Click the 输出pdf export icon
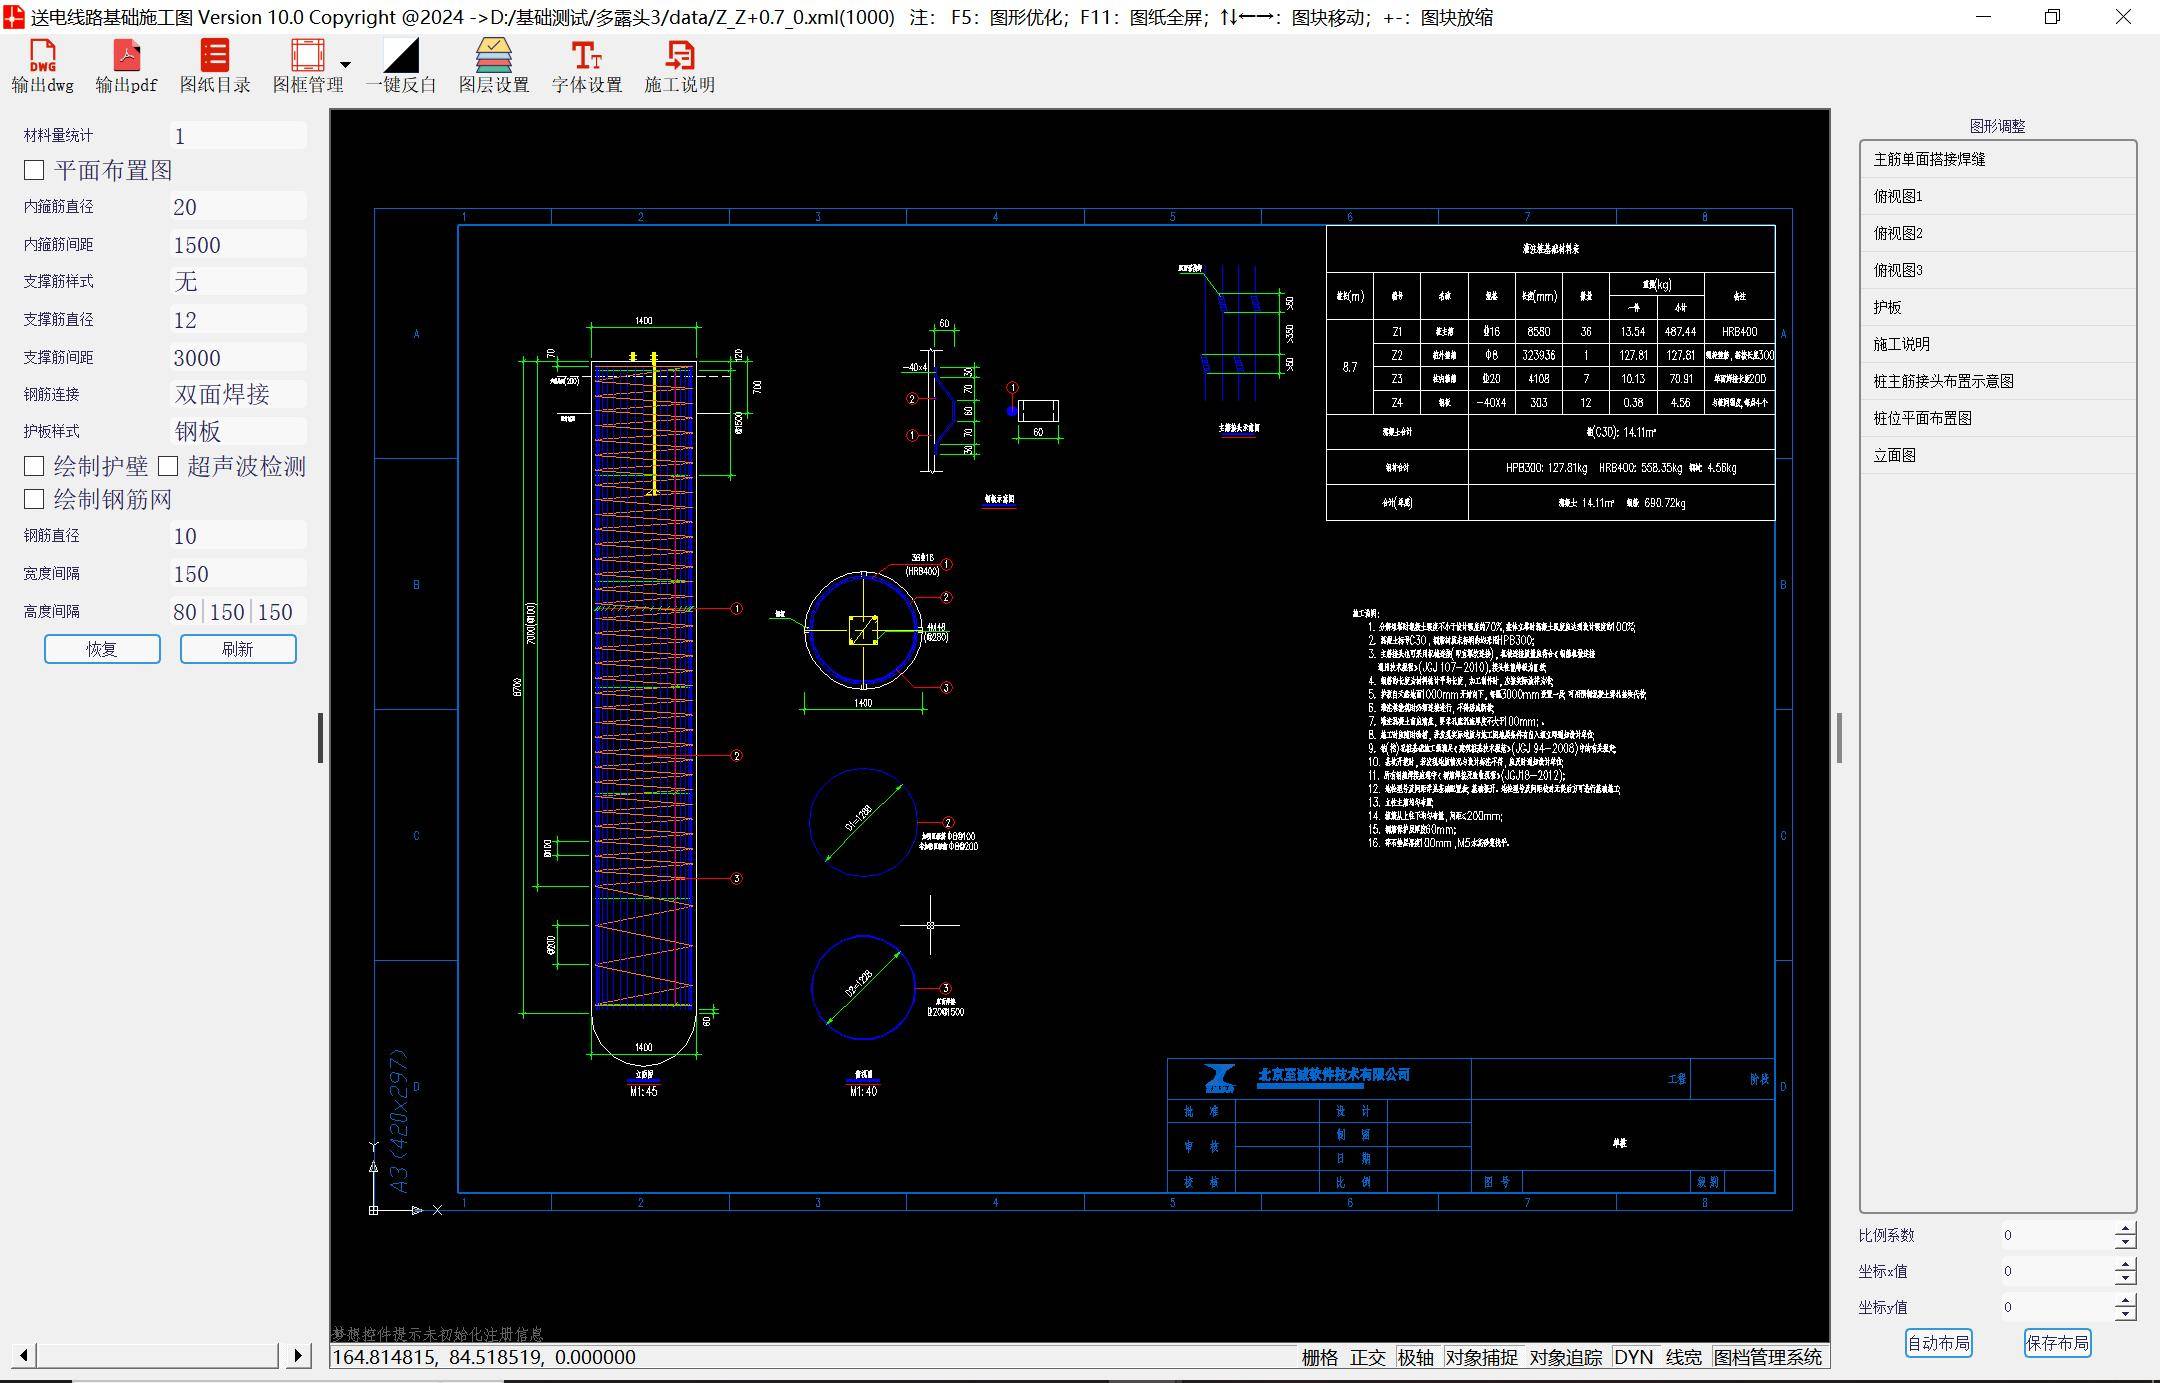Viewport: 2160px width, 1383px height. click(126, 56)
